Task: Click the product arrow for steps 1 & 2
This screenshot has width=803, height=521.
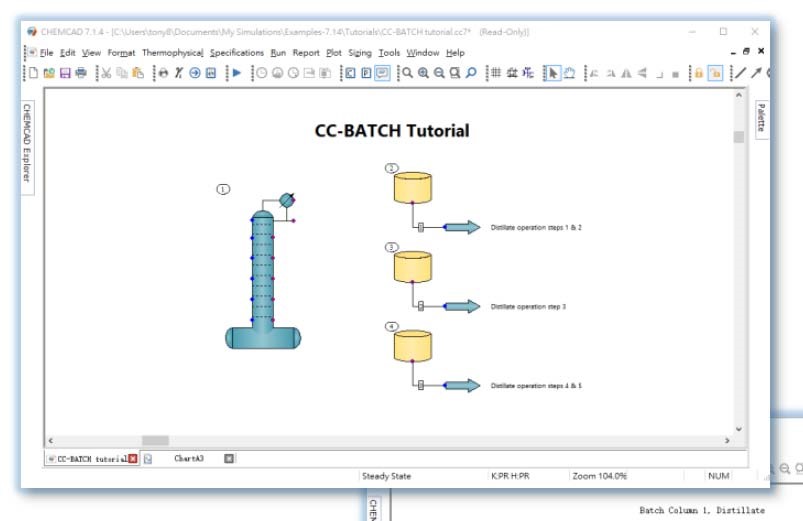Action: coord(462,227)
